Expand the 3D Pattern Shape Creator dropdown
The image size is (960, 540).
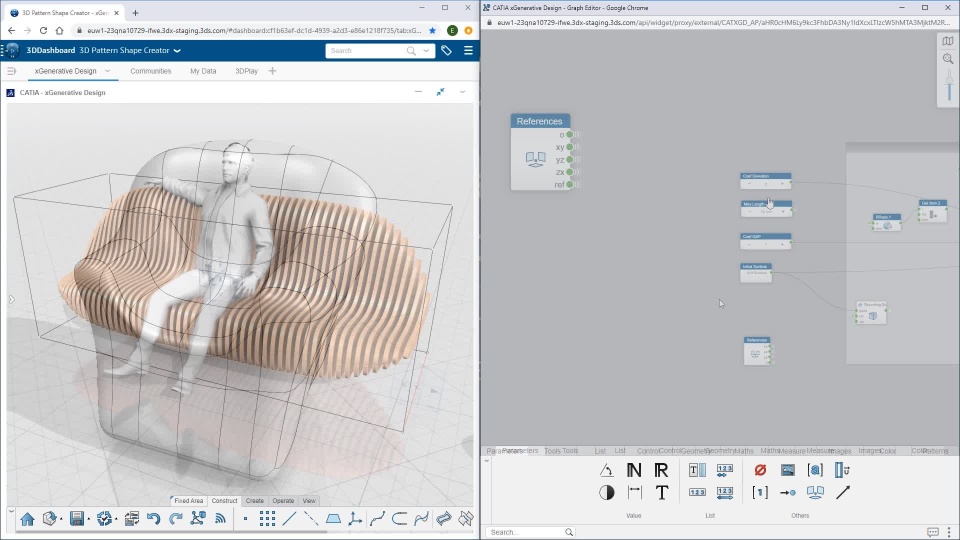click(177, 50)
